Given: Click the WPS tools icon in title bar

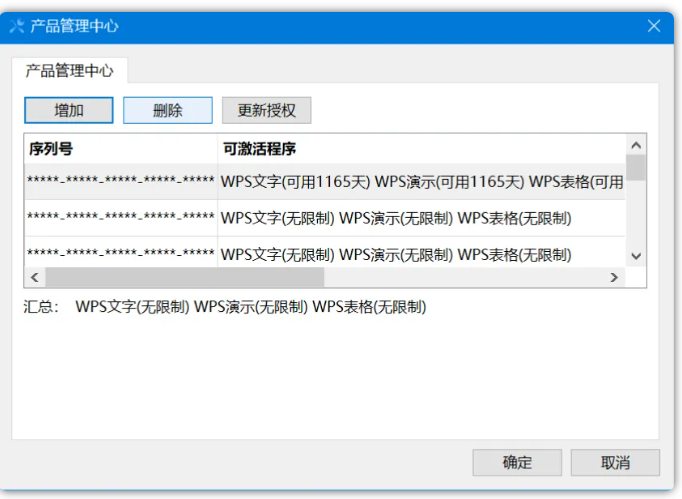Looking at the screenshot, I should click(x=17, y=26).
